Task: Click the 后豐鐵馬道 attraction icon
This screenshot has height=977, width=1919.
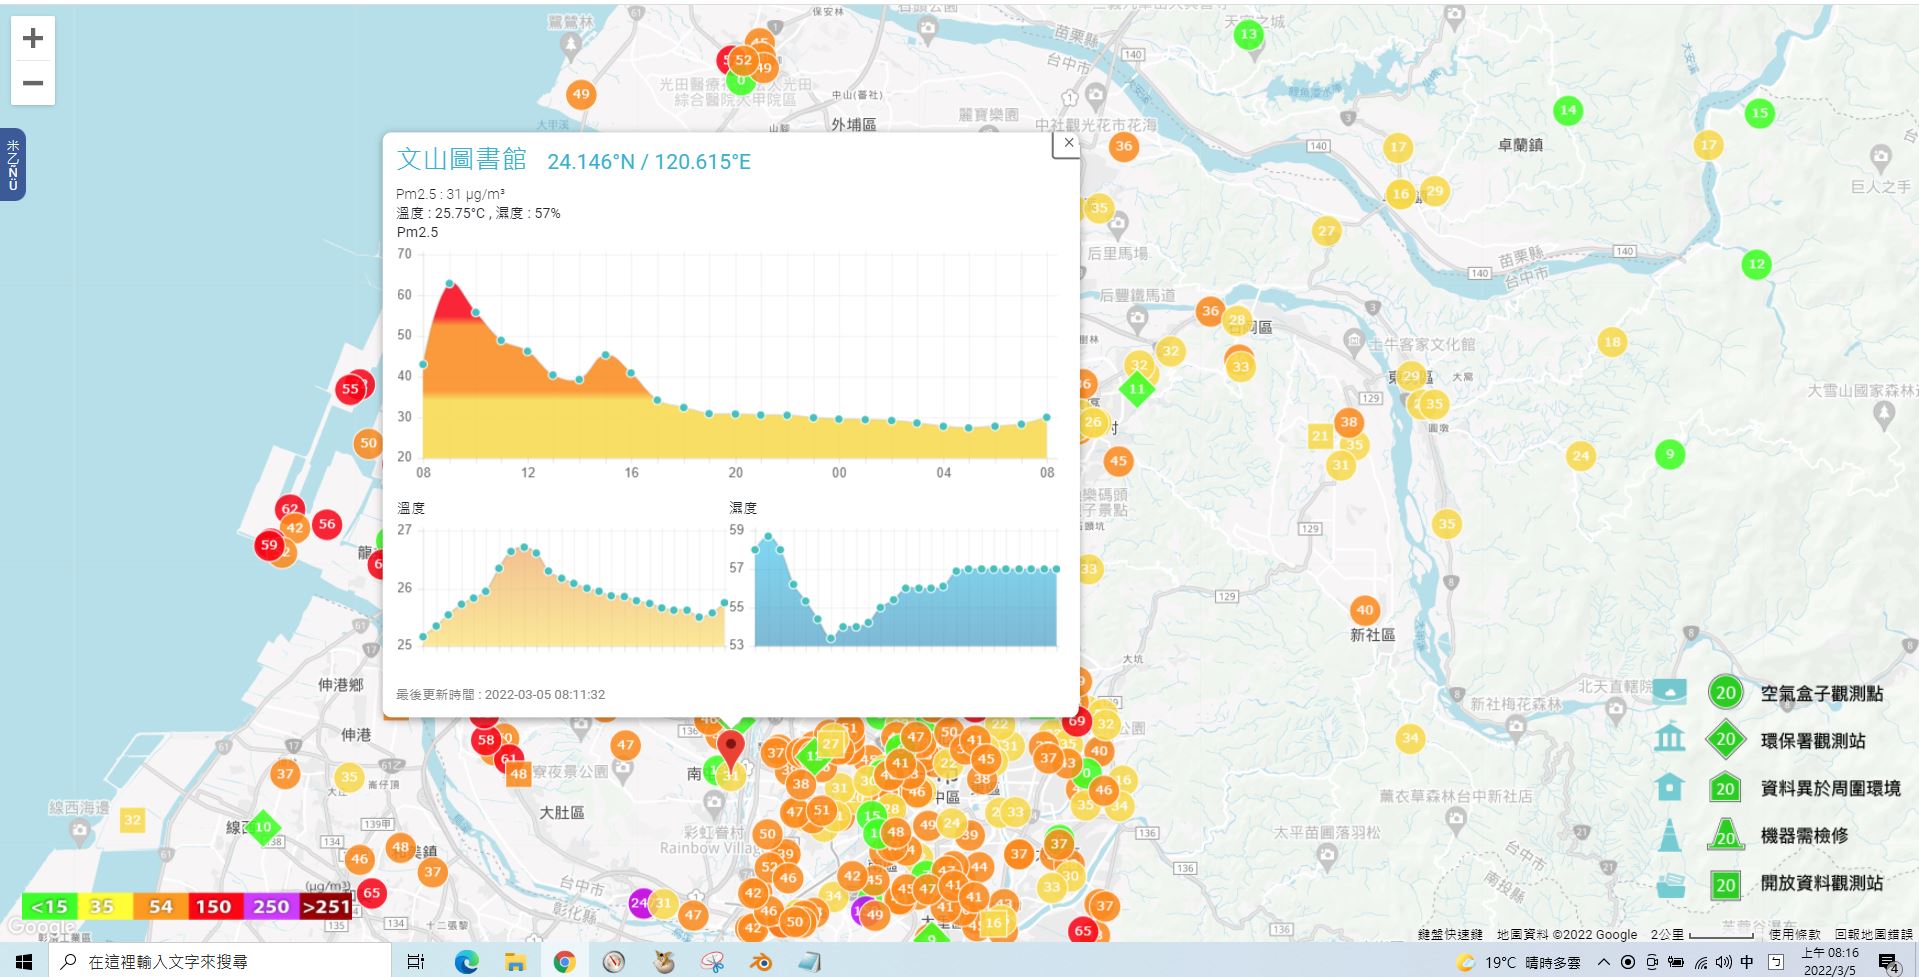Action: pos(1137,319)
